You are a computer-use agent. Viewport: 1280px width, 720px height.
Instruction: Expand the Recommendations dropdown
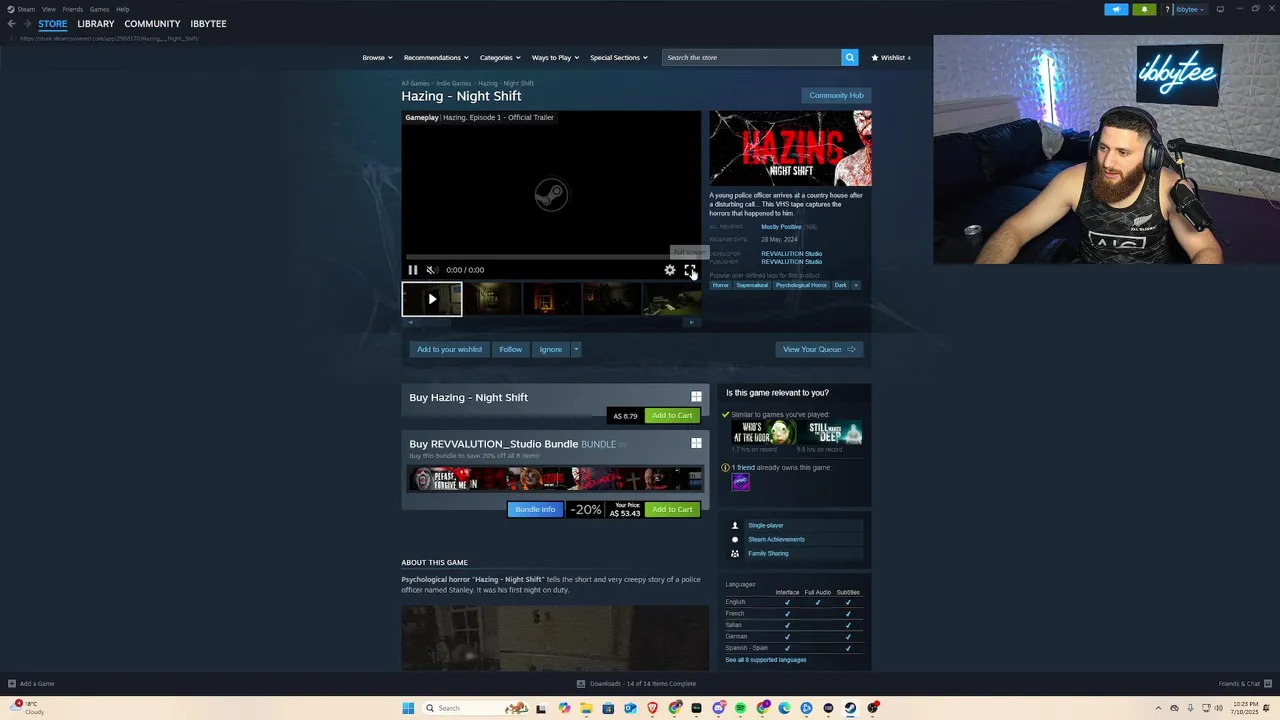[436, 57]
